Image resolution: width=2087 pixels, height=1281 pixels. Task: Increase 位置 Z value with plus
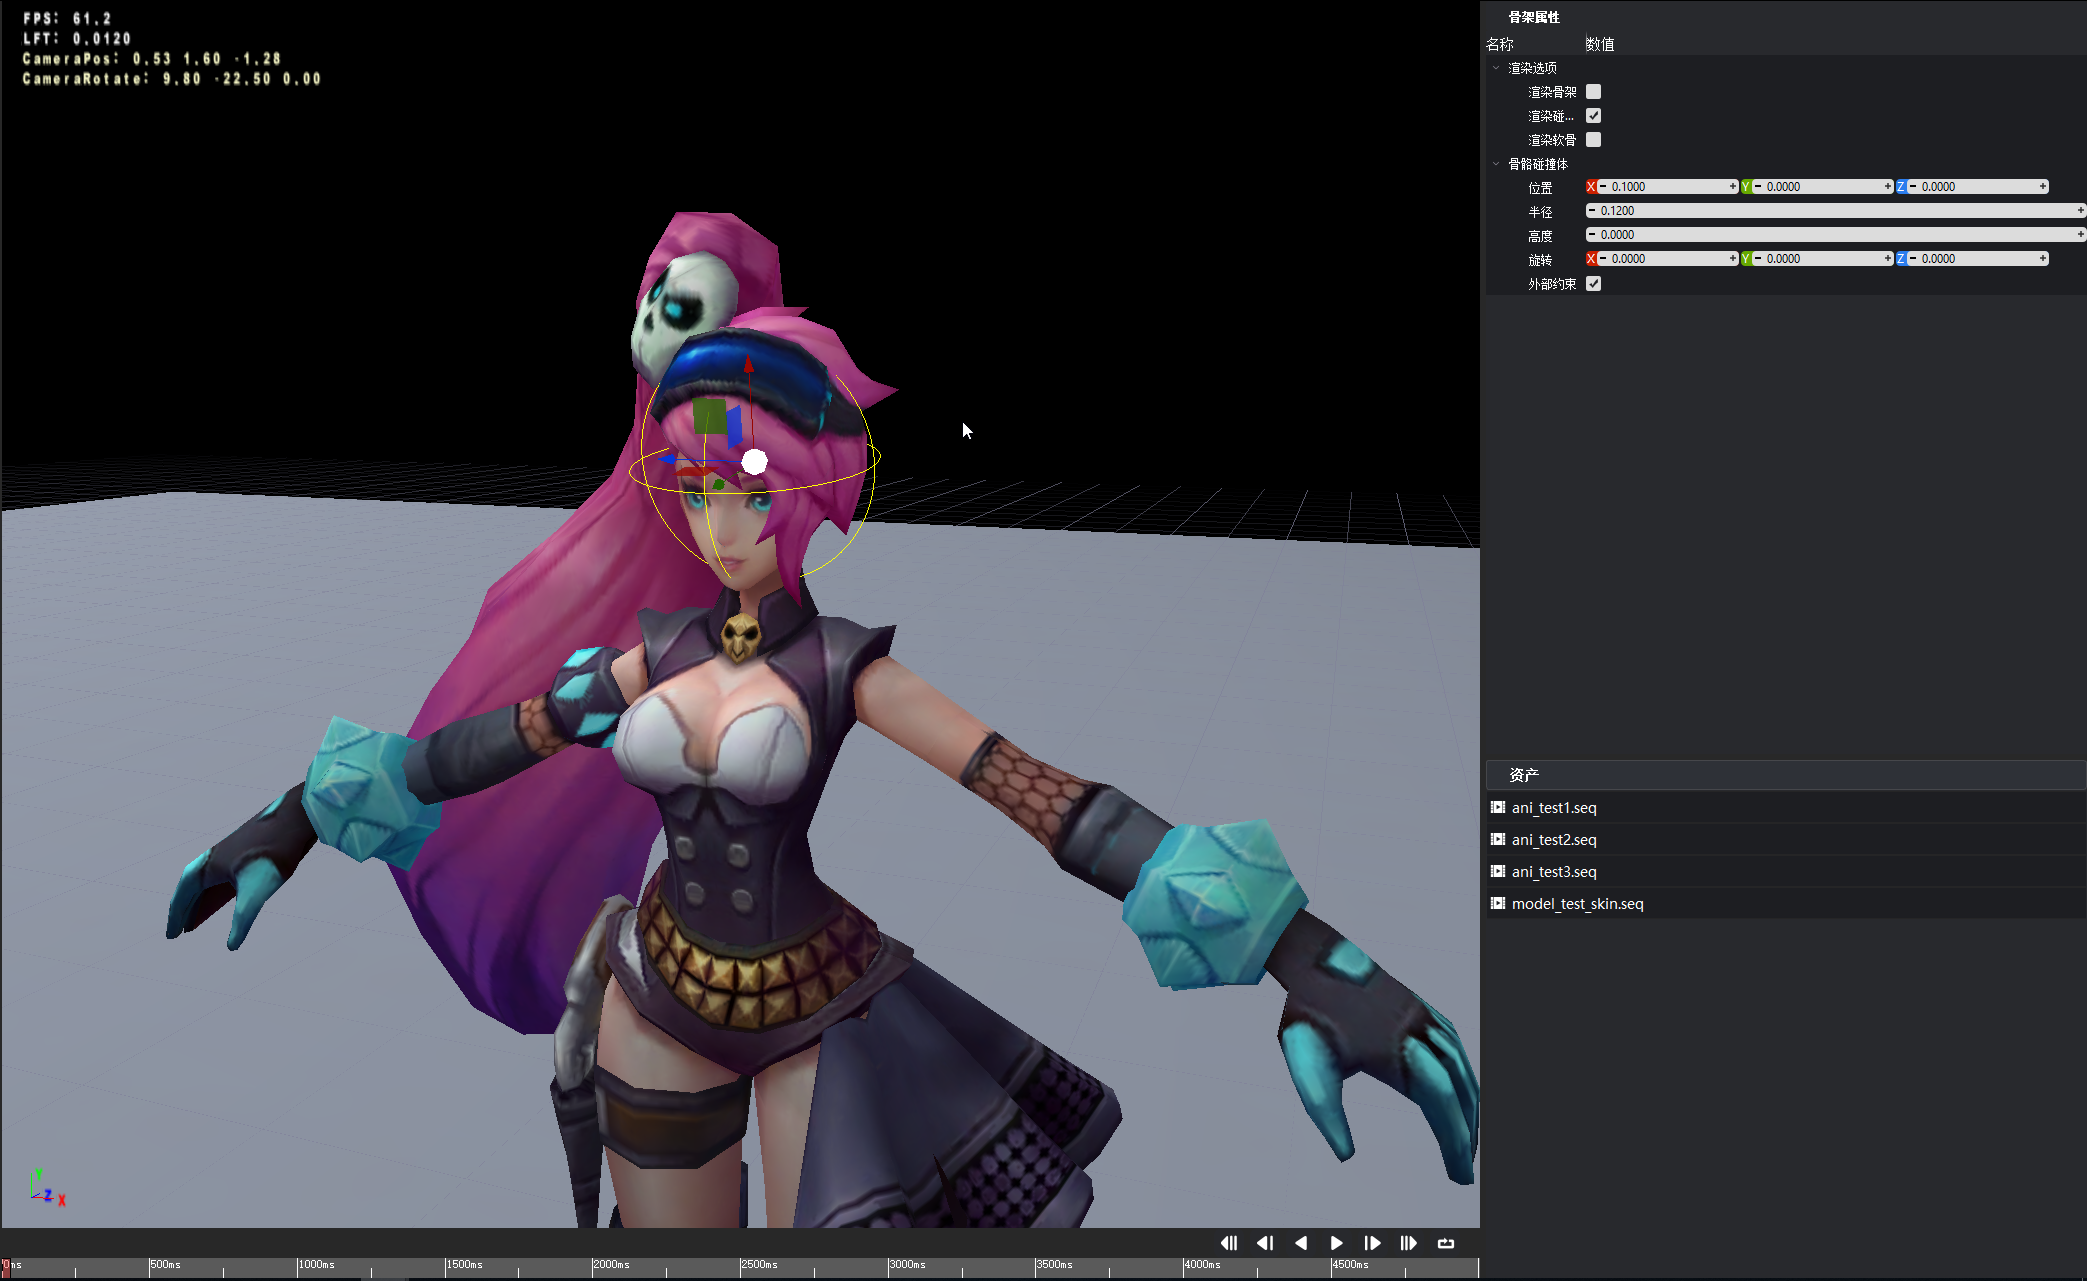pos(2043,187)
